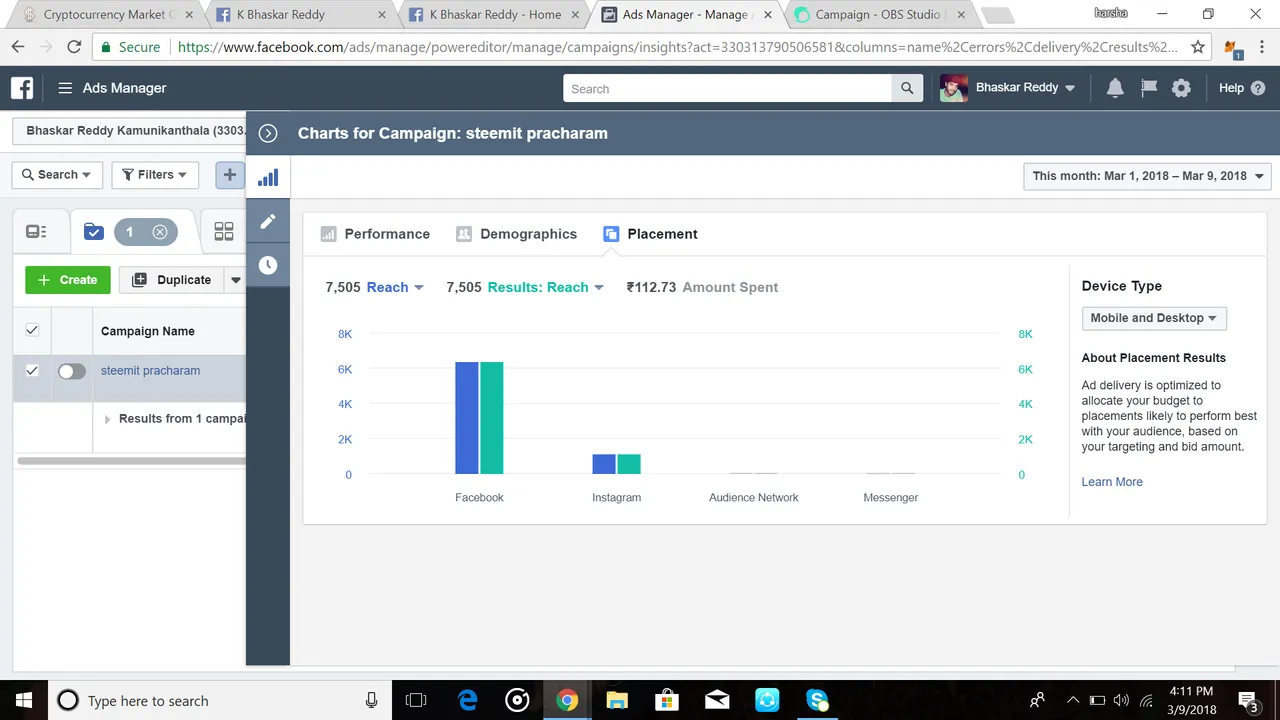Select the Placement tab
Viewport: 1280px width, 720px height.
click(x=651, y=234)
